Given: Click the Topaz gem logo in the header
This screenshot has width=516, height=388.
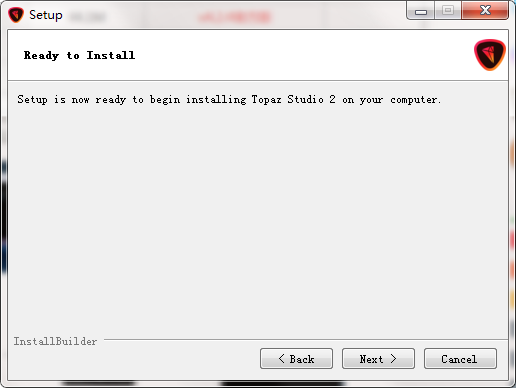Looking at the screenshot, I should 490,55.
